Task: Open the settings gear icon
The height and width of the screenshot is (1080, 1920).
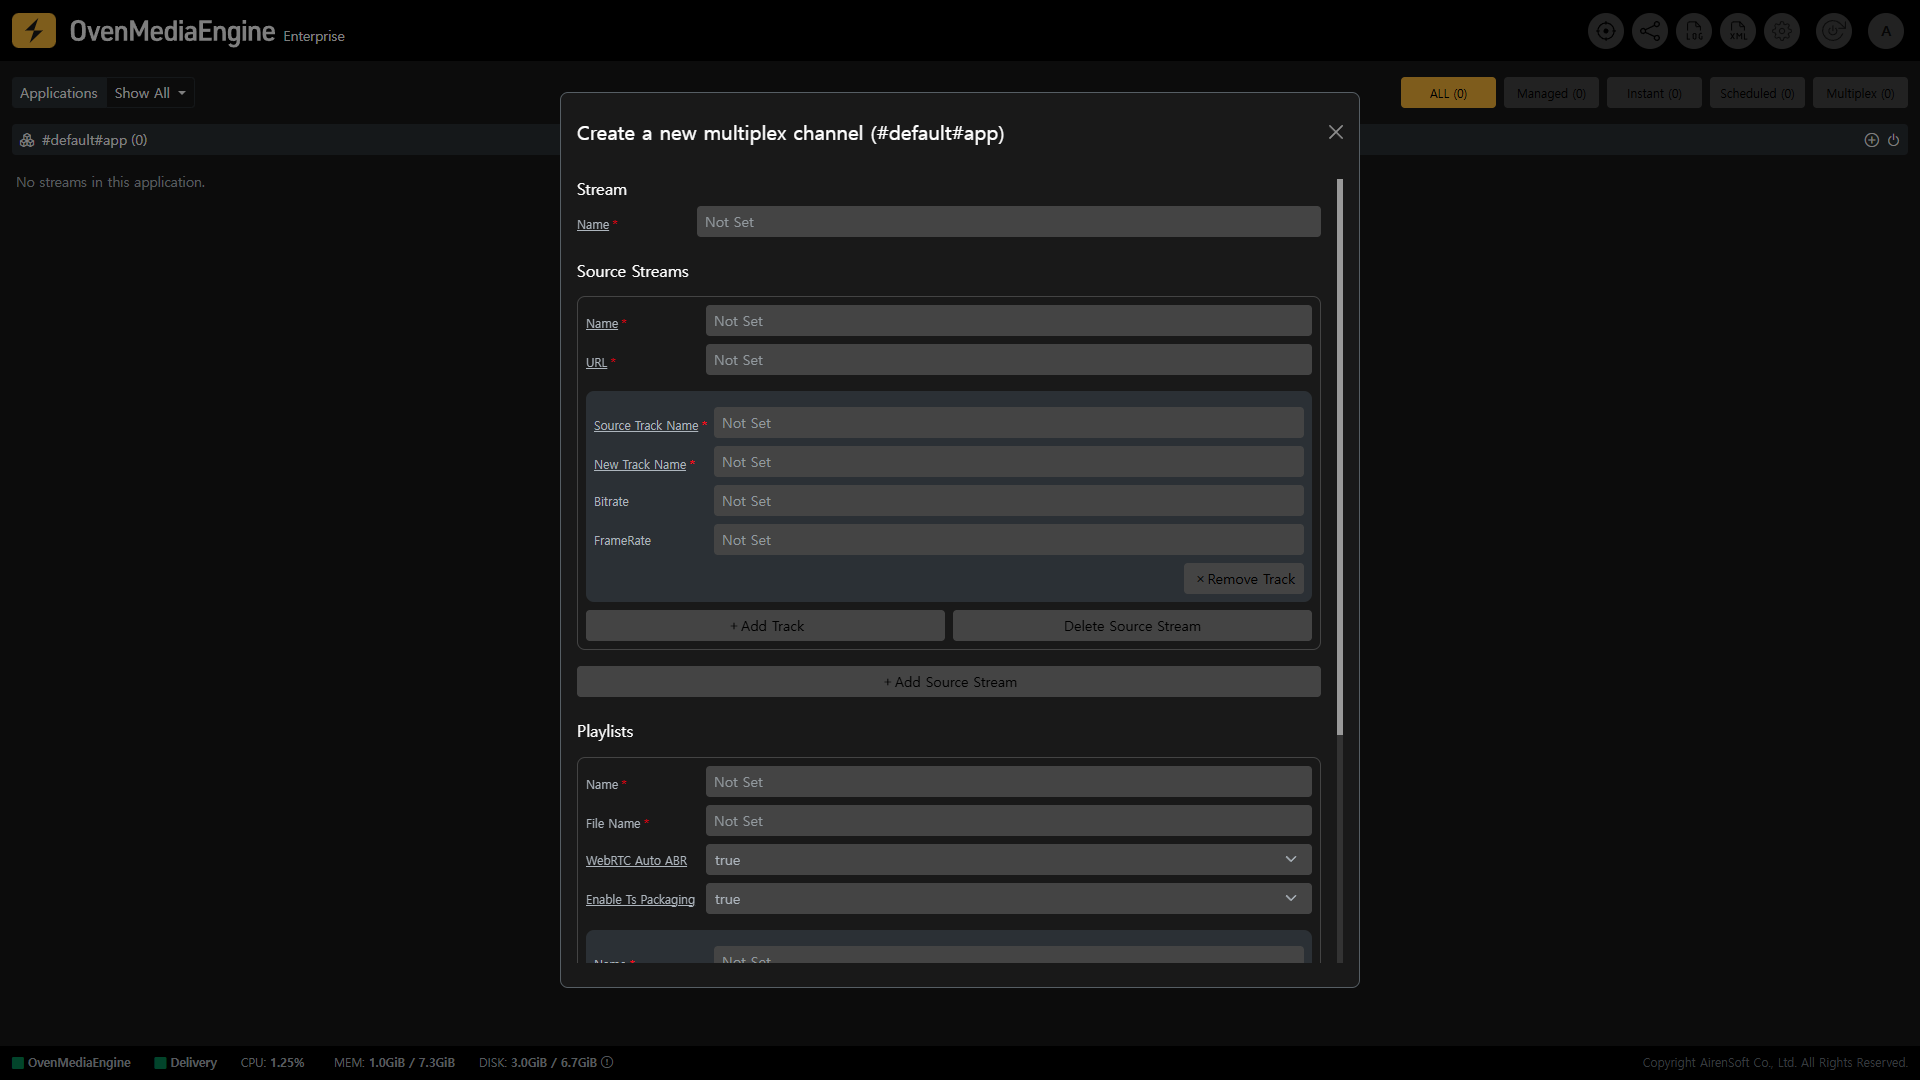Action: pos(1782,31)
